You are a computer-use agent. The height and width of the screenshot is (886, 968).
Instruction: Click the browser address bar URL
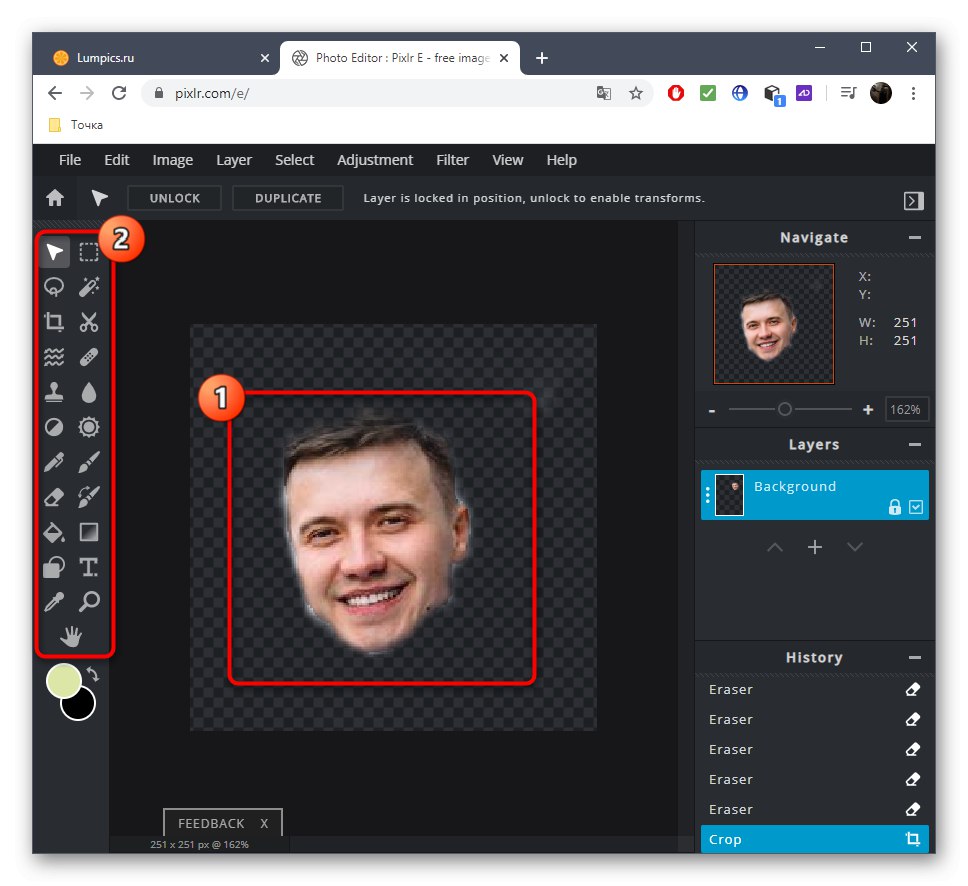pyautogui.click(x=212, y=93)
